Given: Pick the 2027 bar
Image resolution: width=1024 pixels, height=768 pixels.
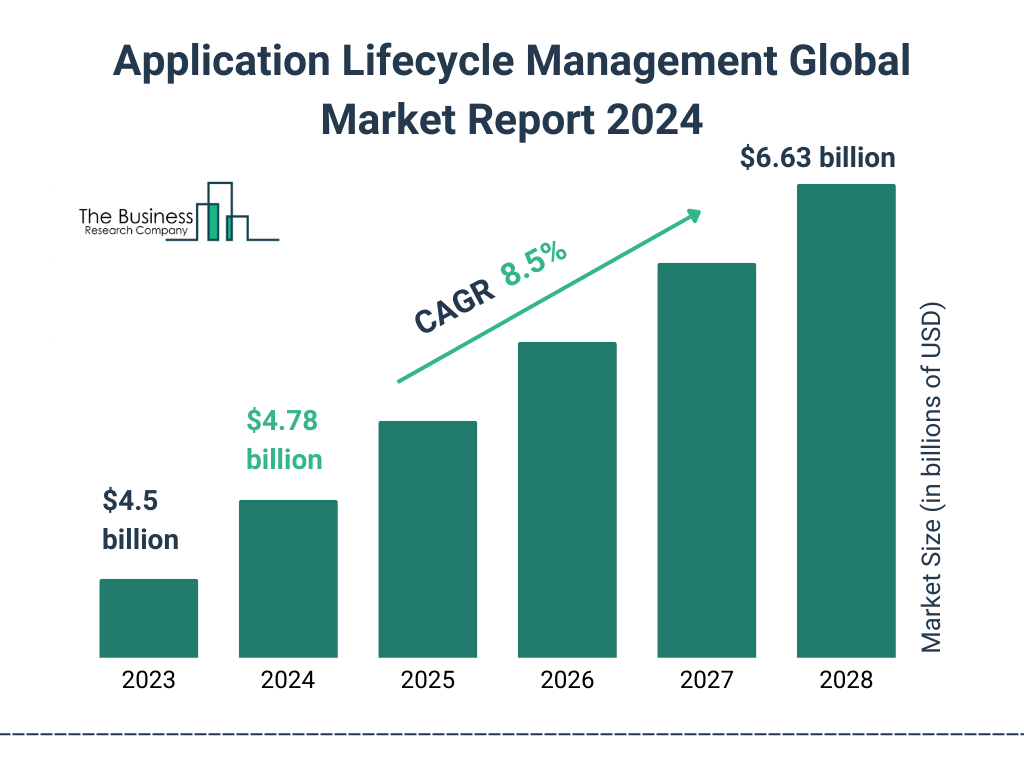Looking at the screenshot, I should [x=706, y=460].
